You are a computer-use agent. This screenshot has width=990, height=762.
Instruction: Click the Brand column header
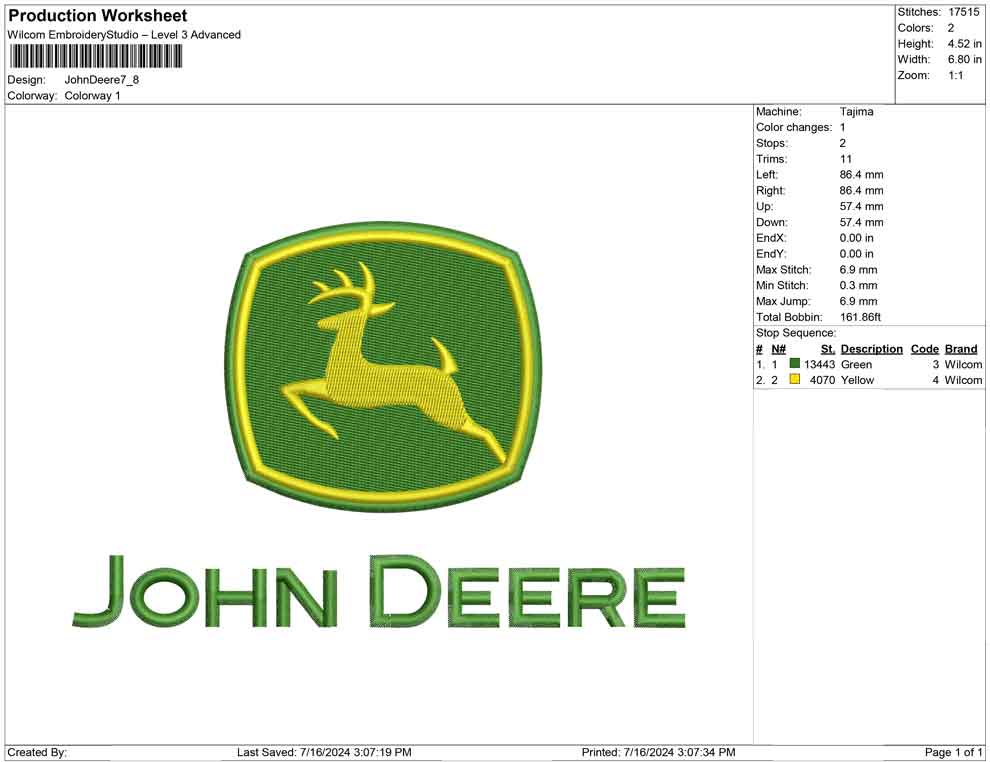(x=960, y=348)
